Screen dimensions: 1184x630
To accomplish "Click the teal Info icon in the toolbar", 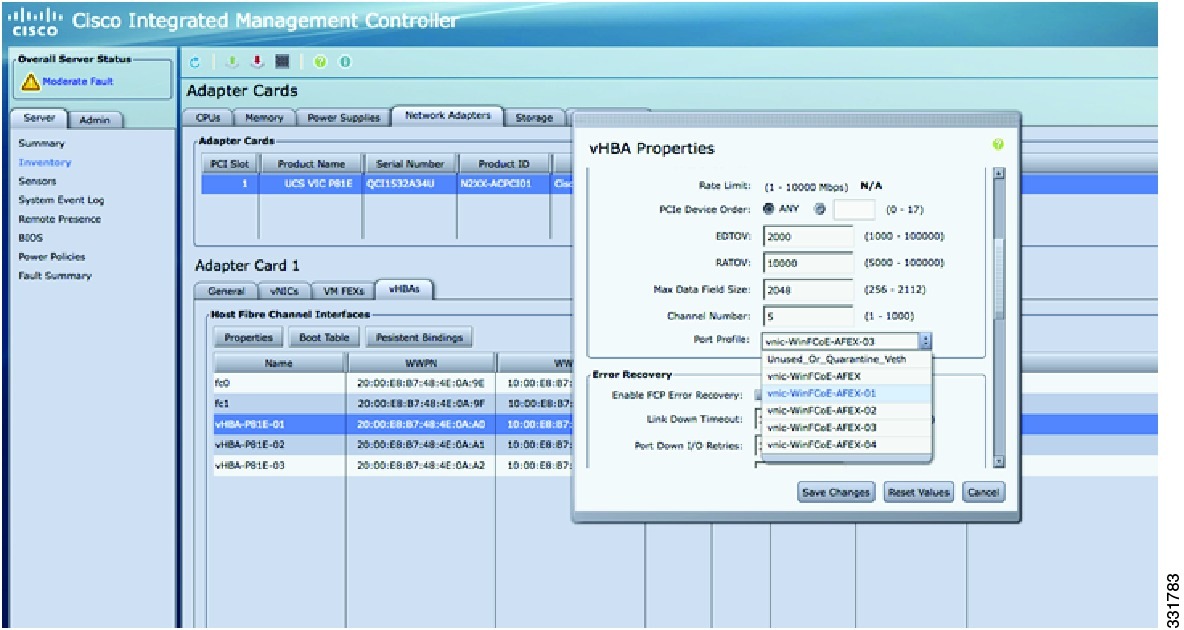I will [x=344, y=63].
